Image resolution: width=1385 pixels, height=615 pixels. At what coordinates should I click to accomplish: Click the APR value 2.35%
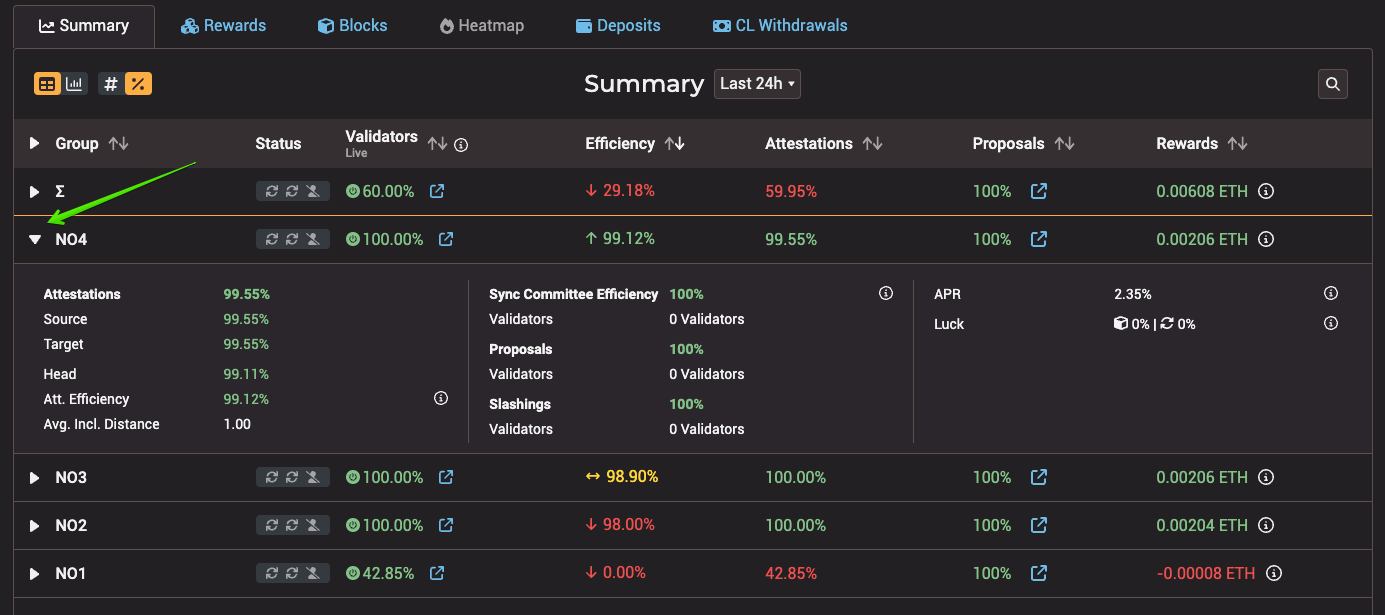[x=1133, y=294]
